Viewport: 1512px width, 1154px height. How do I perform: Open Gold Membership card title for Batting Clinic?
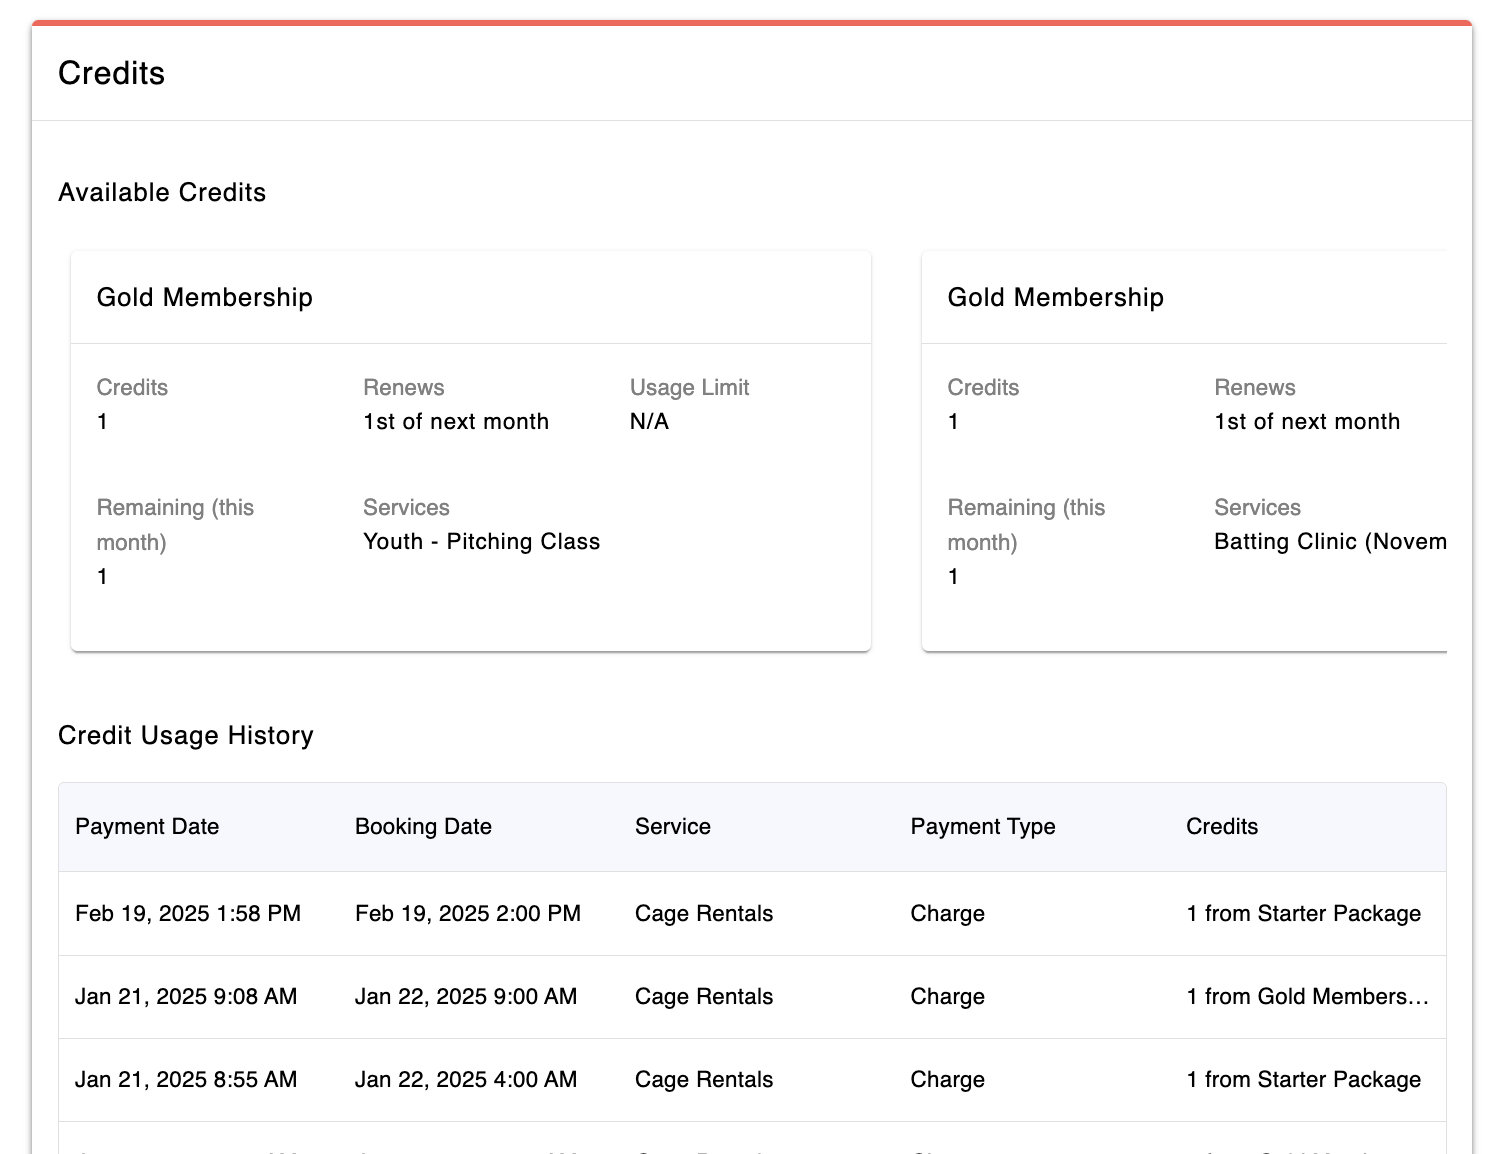1055,298
